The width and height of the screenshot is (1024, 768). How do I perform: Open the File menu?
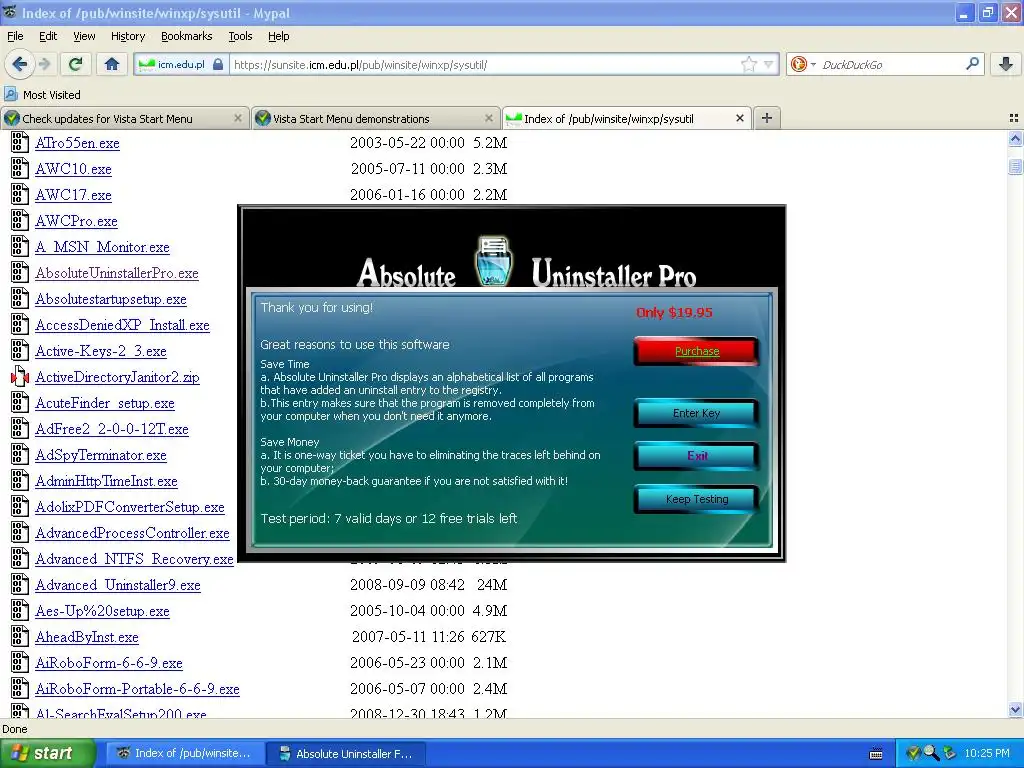[x=15, y=36]
